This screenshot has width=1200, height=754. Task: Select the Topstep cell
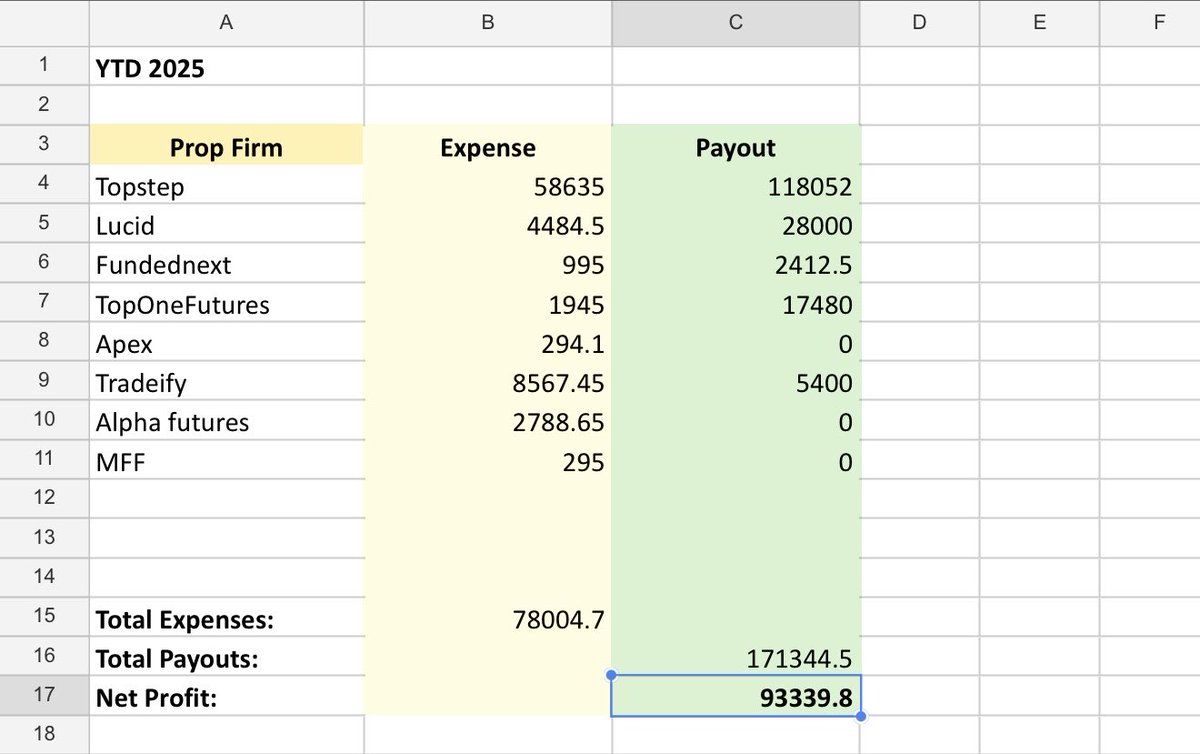tap(227, 186)
